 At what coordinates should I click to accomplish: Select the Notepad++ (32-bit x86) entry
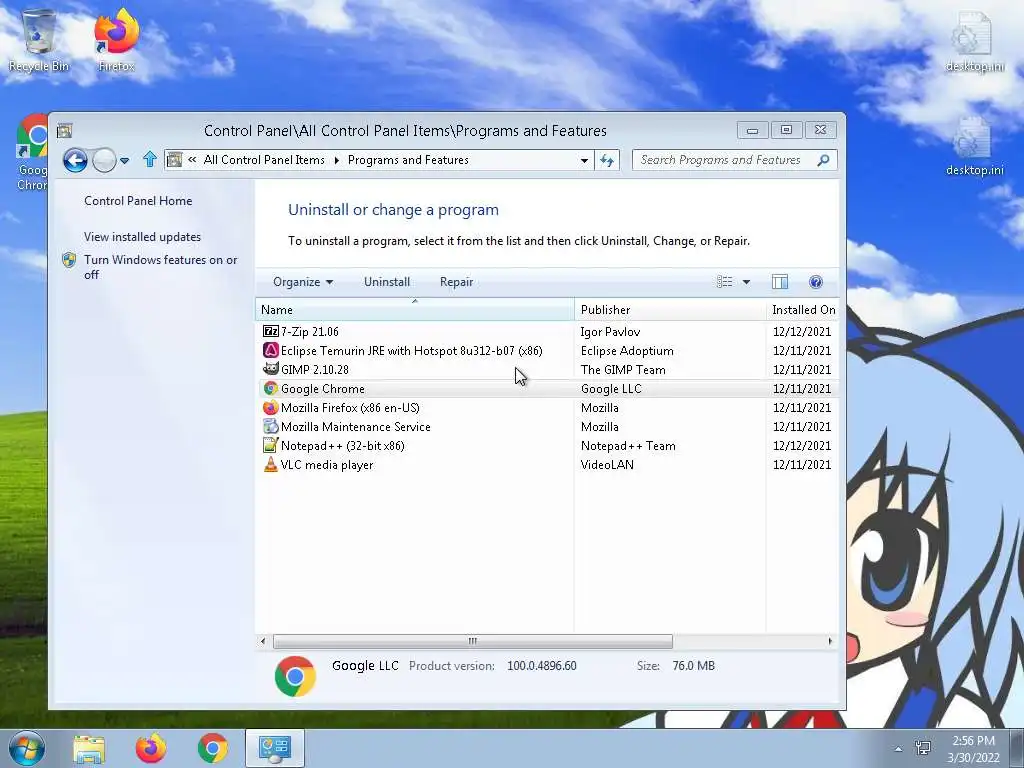click(x=343, y=446)
